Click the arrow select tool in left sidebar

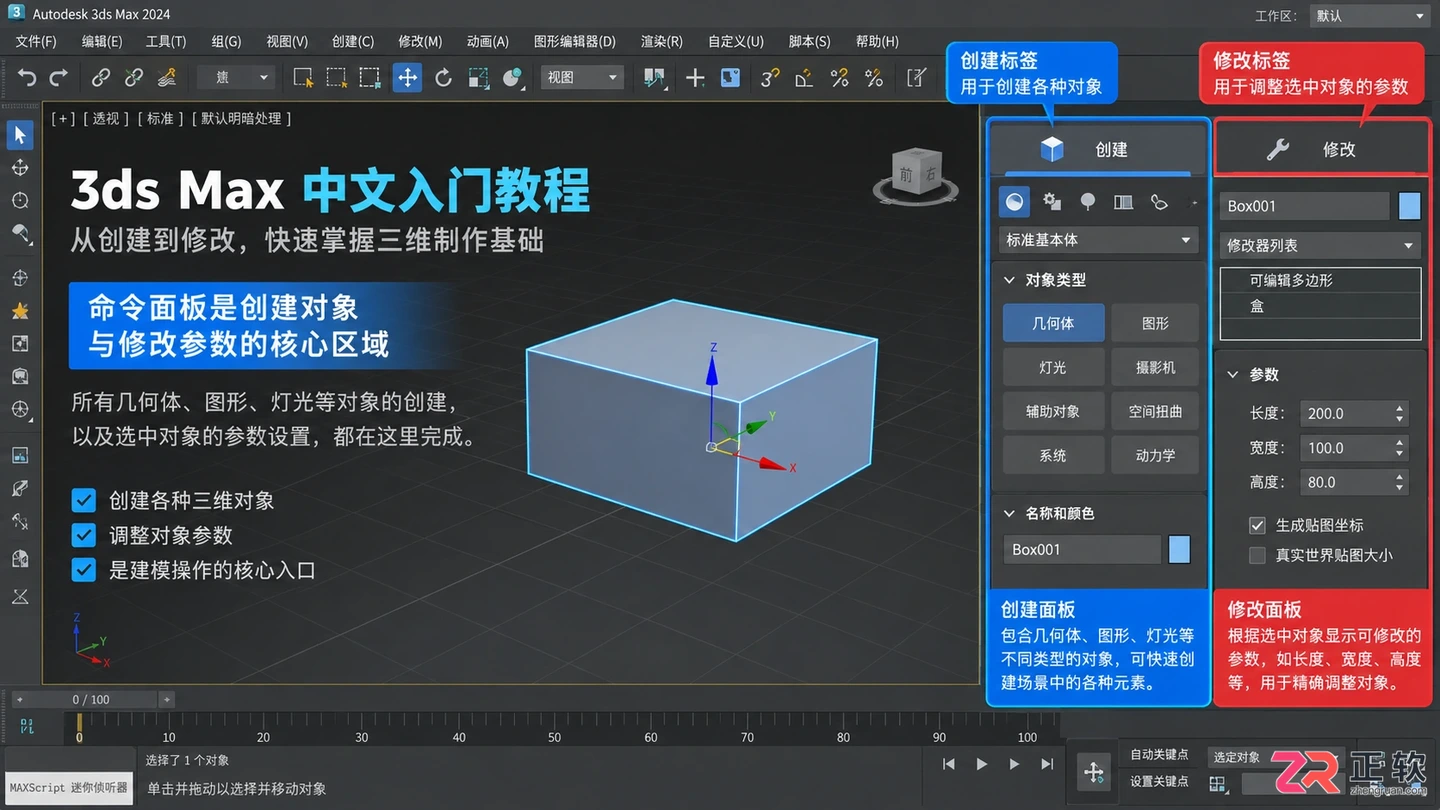20,135
